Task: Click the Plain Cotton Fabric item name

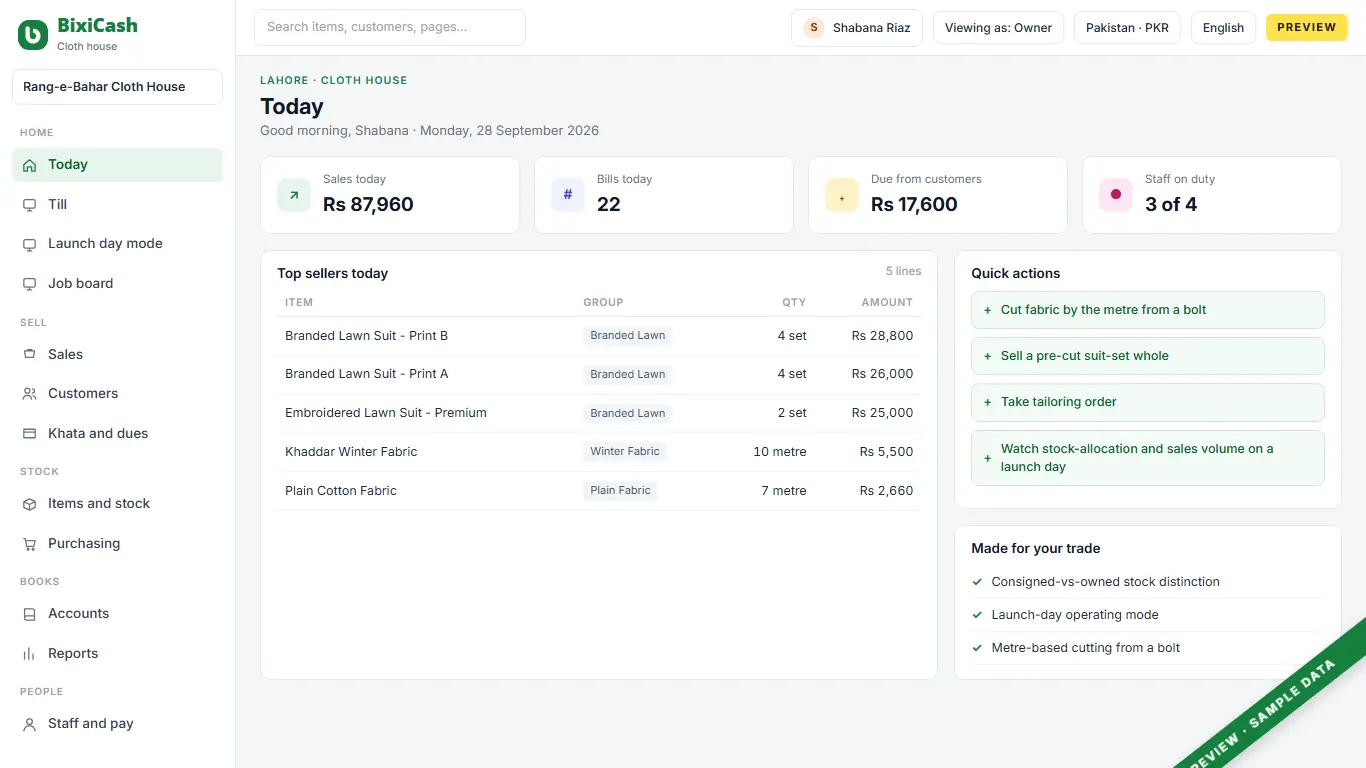Action: 341,491
